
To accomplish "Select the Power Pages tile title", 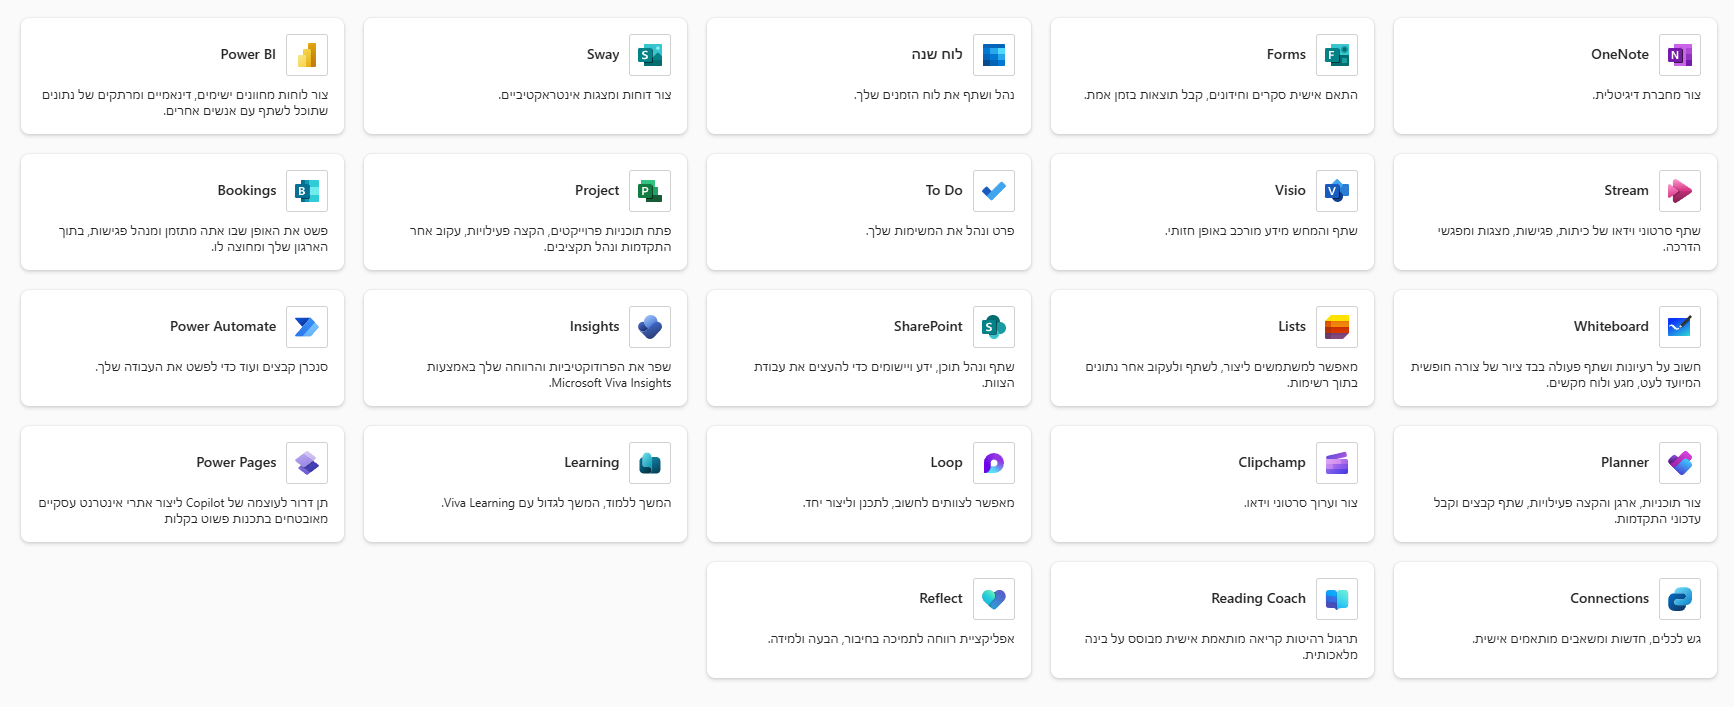I will 236,463.
